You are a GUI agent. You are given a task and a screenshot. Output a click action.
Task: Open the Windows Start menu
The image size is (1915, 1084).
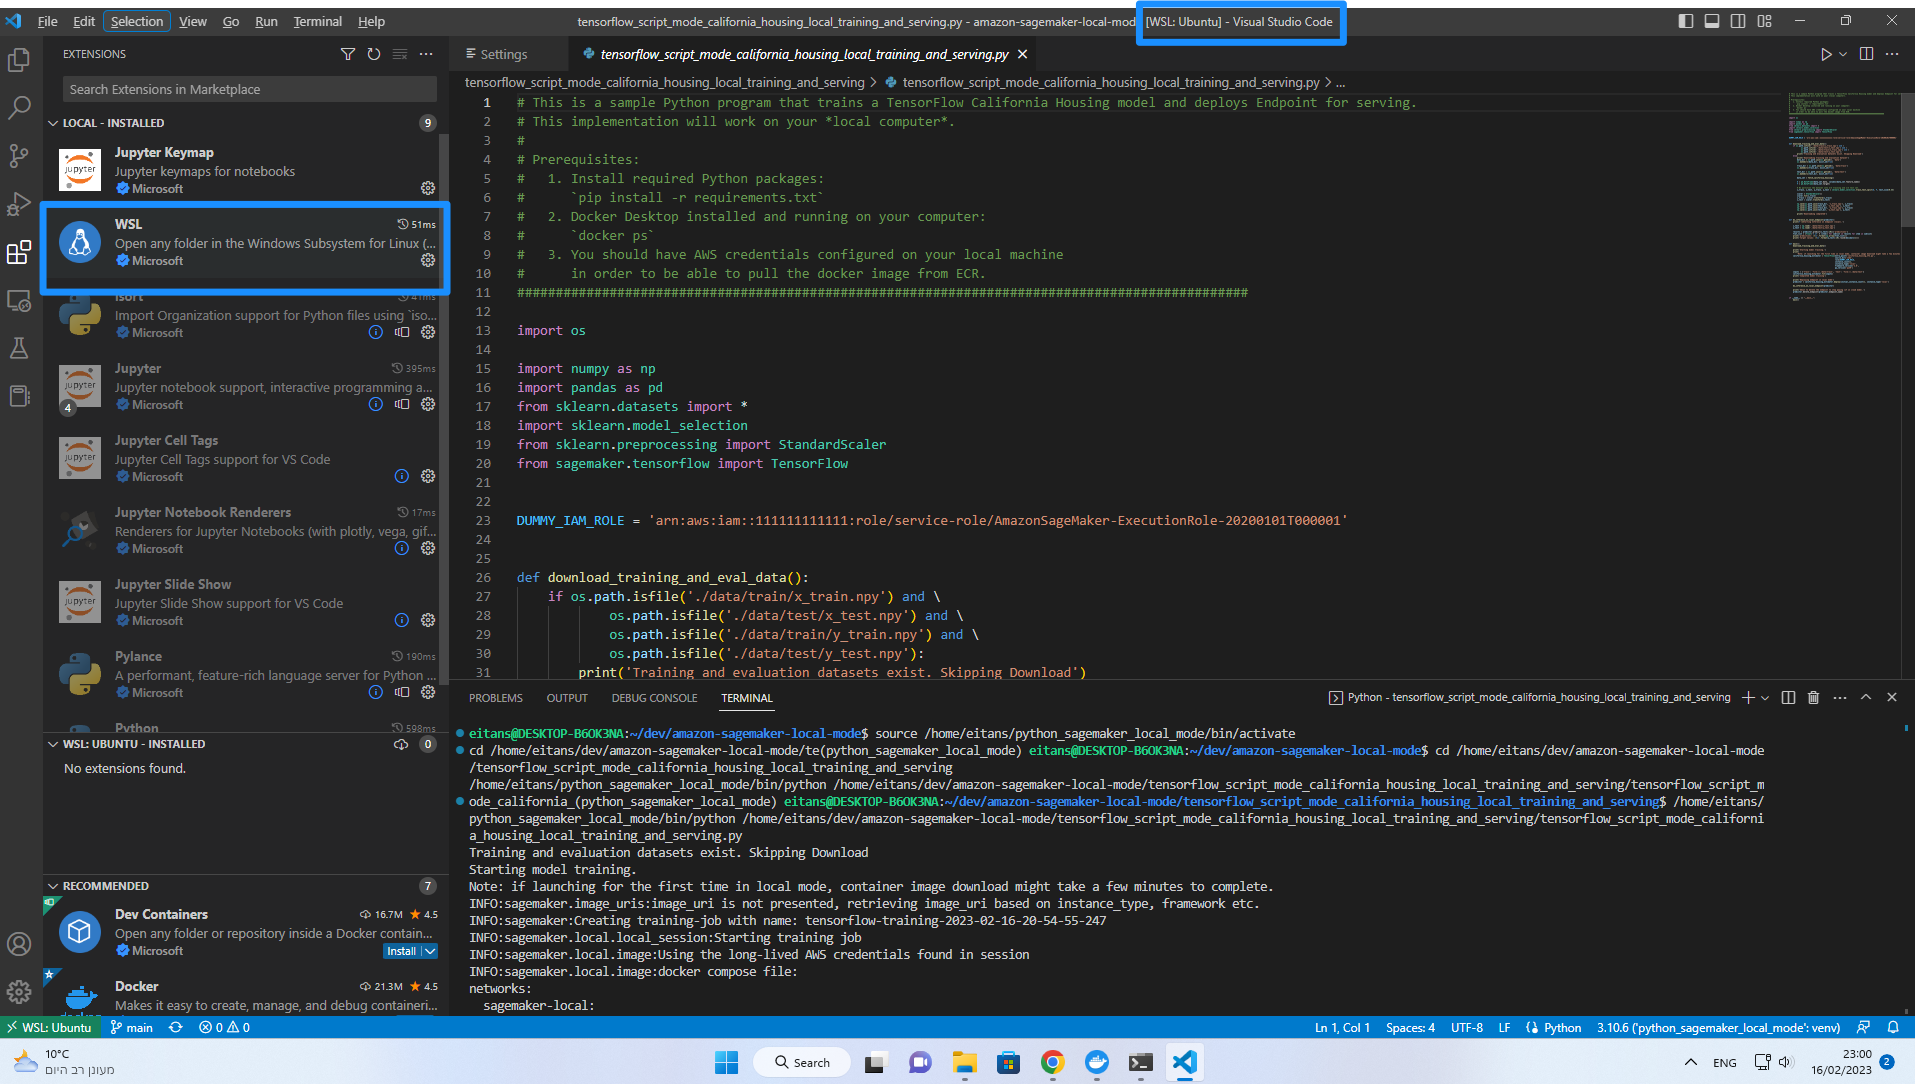click(x=726, y=1062)
